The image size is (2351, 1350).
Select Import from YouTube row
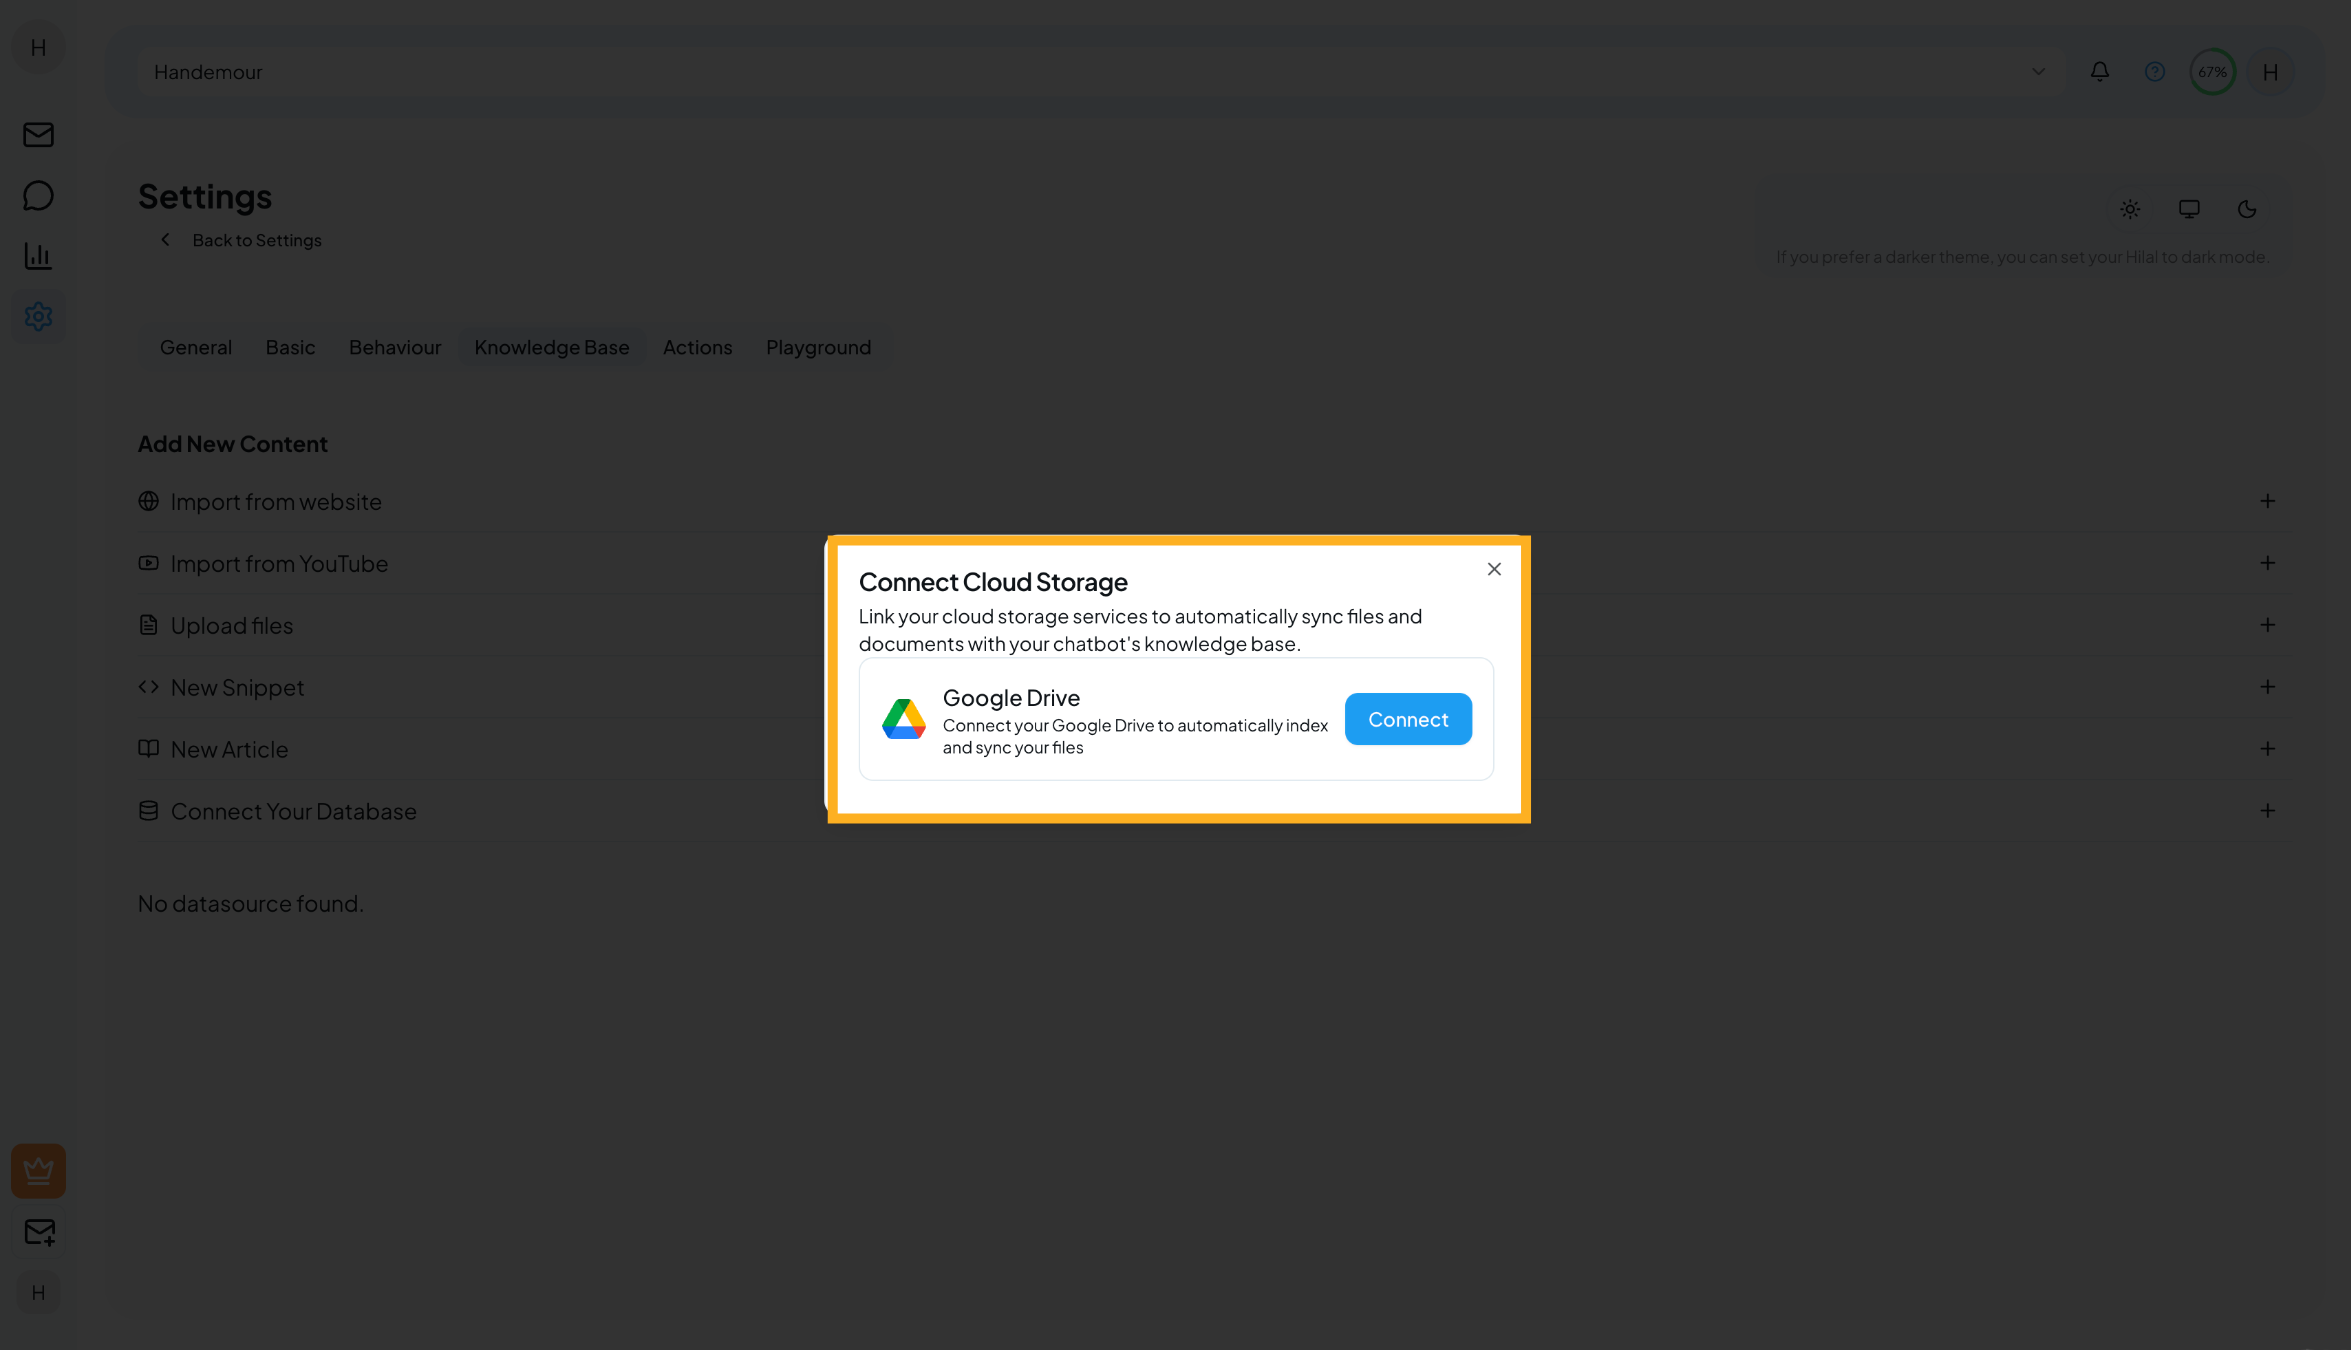coord(1213,563)
